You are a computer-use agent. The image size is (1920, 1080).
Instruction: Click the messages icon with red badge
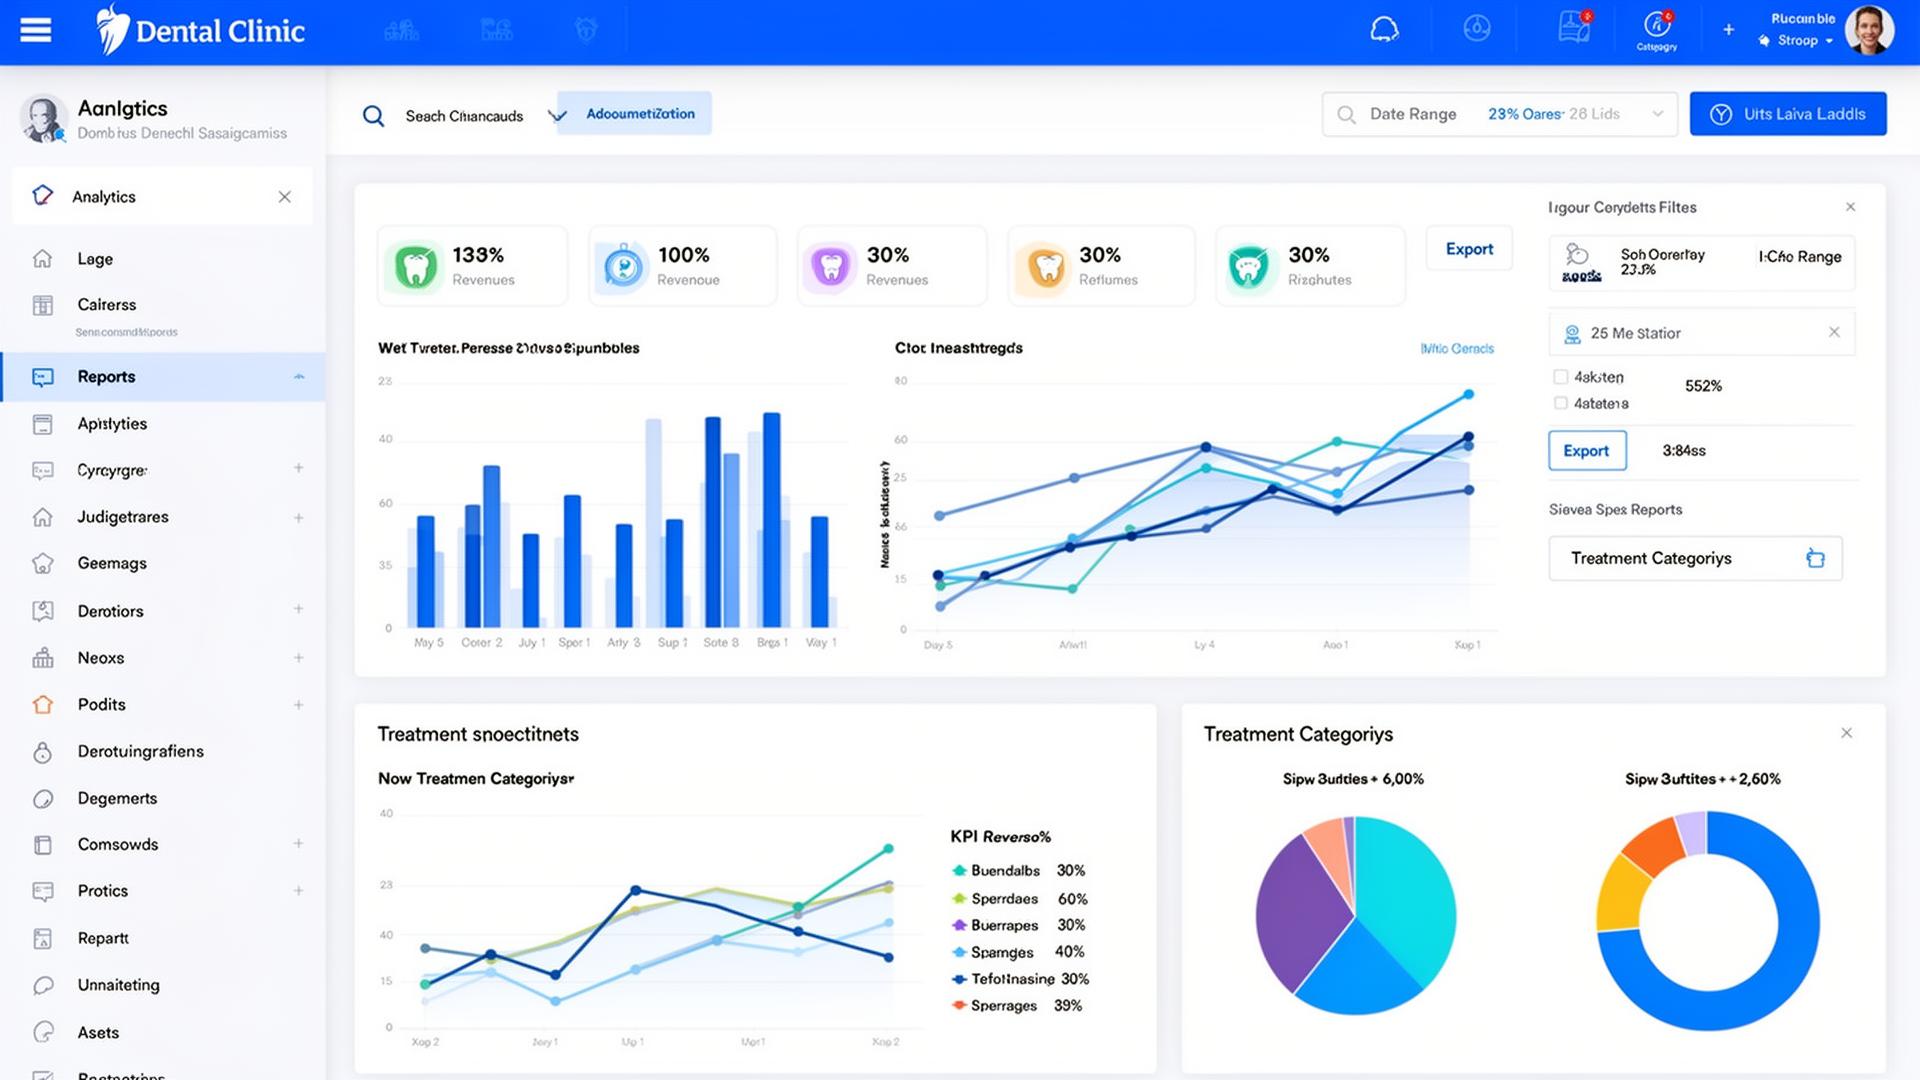point(1575,28)
